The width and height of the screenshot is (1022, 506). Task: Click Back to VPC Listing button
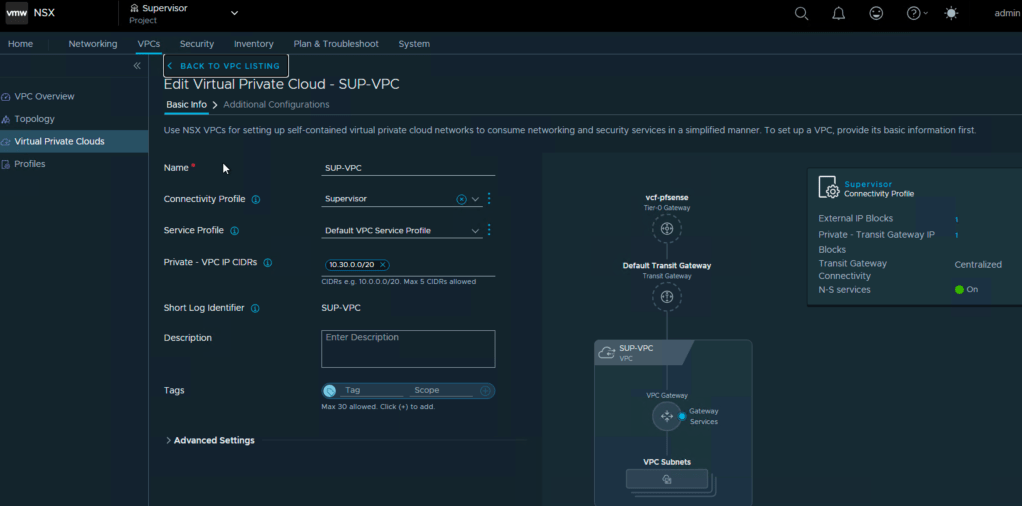225,66
